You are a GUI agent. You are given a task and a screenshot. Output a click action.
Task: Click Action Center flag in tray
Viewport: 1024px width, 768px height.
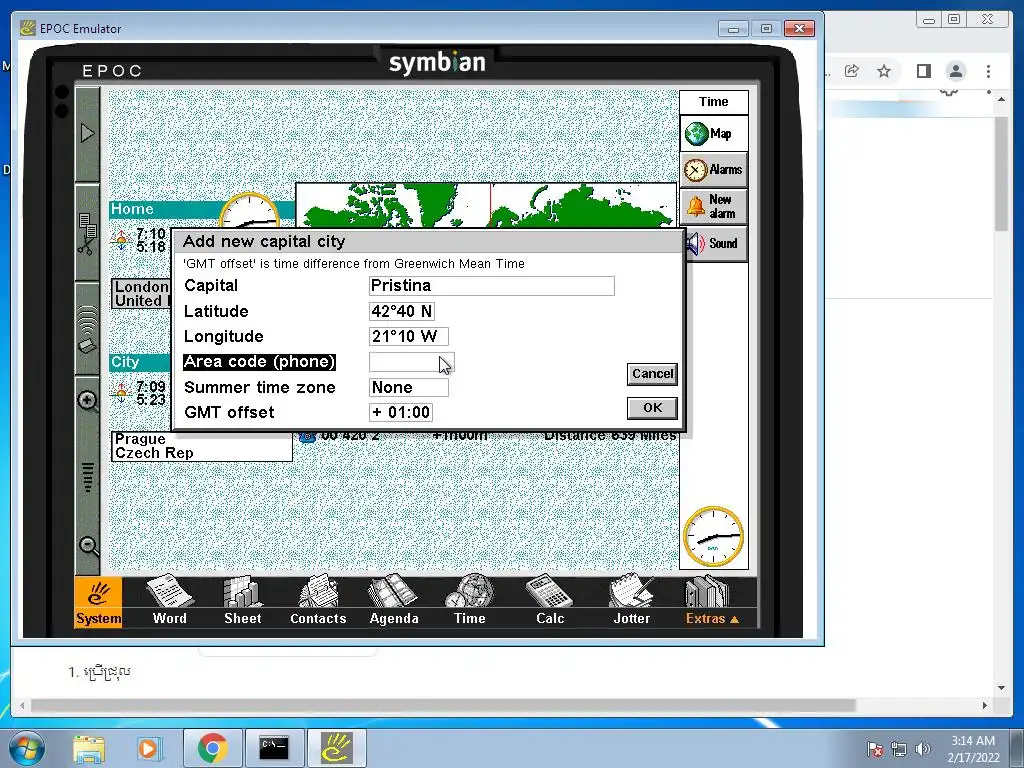point(875,749)
